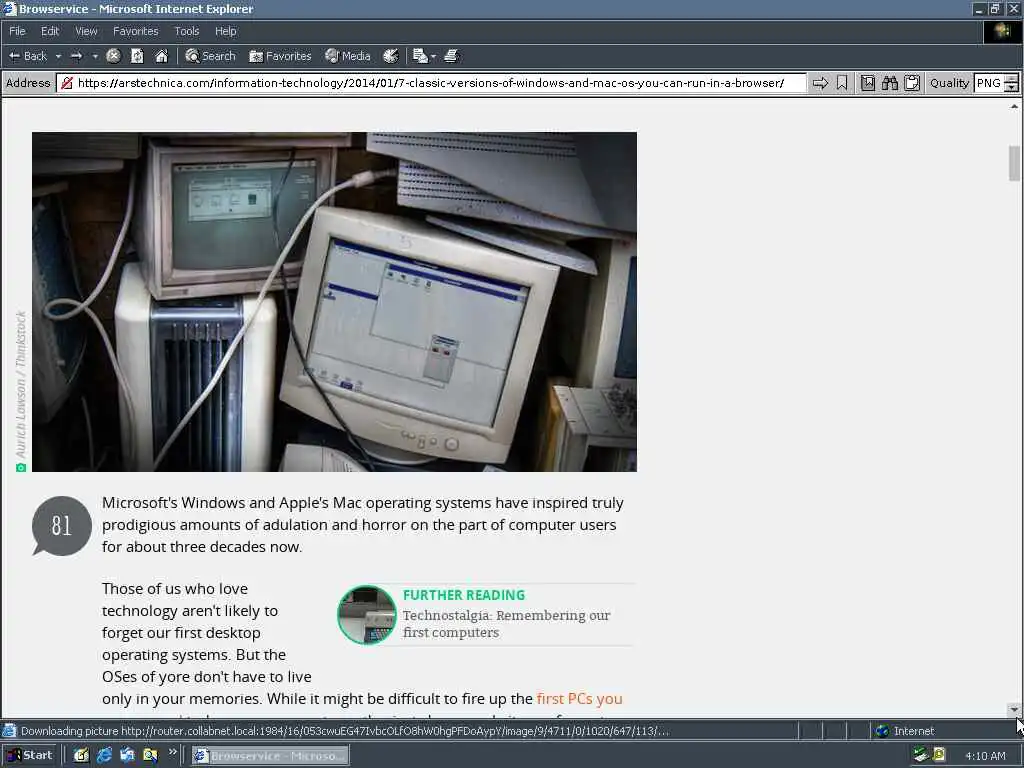1024x768 pixels.
Task: Click the Go arrow next to the address
Action: pos(820,83)
